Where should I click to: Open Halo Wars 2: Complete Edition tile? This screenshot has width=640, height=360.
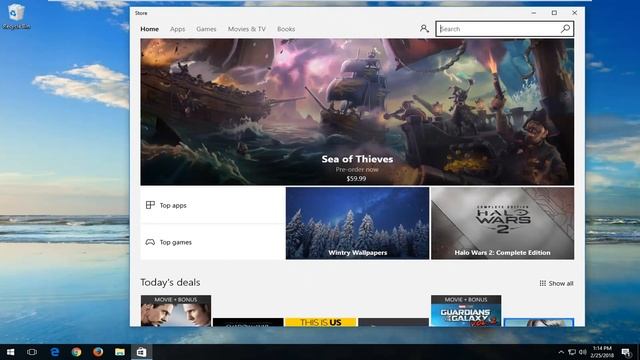pos(502,223)
